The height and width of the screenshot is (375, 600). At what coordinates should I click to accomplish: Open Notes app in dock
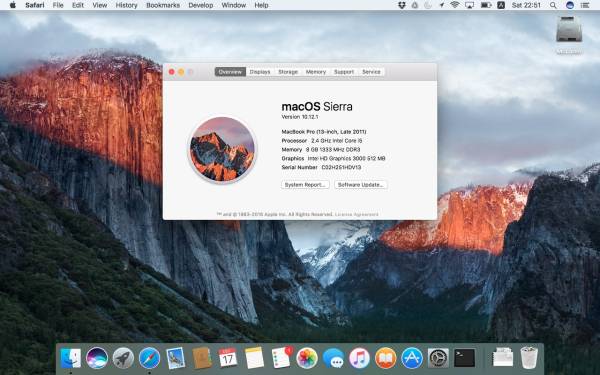[254, 359]
